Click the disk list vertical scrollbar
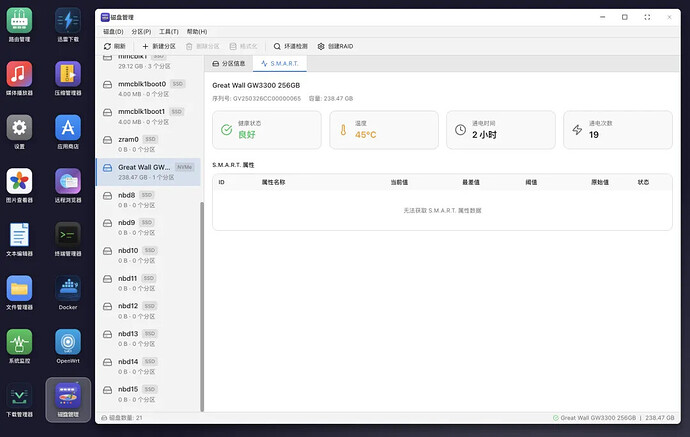 (x=202, y=300)
